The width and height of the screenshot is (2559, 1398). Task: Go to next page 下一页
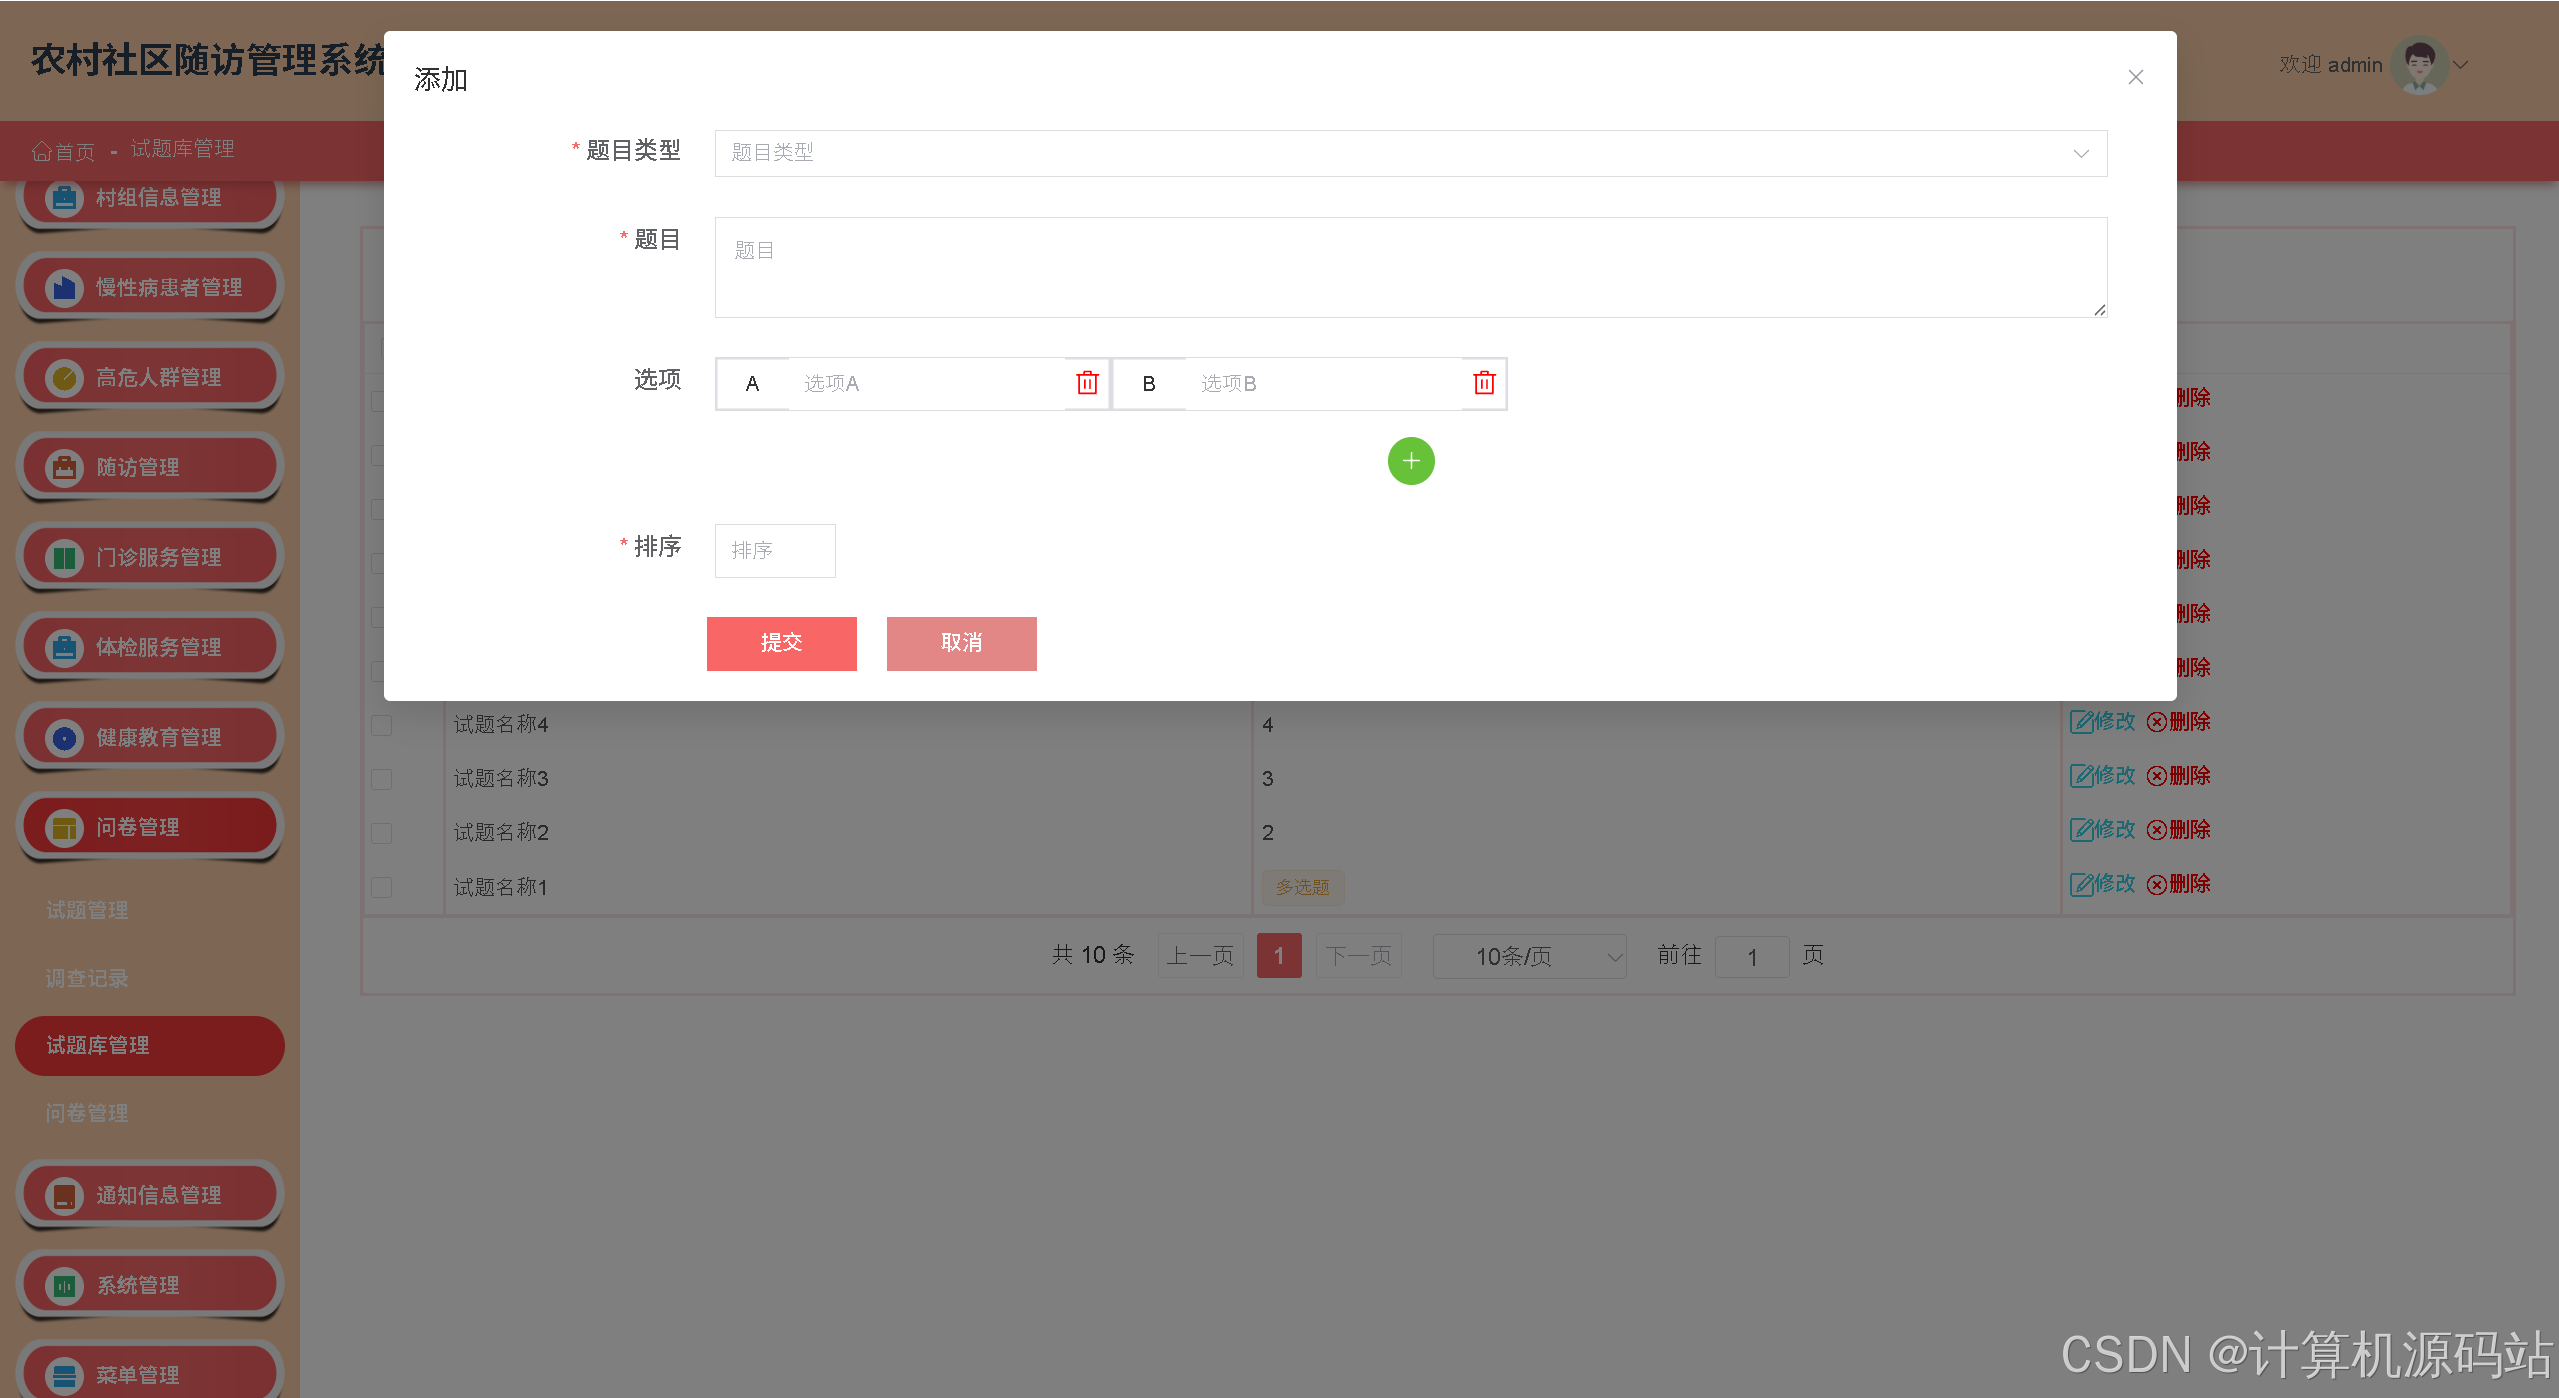tap(1358, 956)
